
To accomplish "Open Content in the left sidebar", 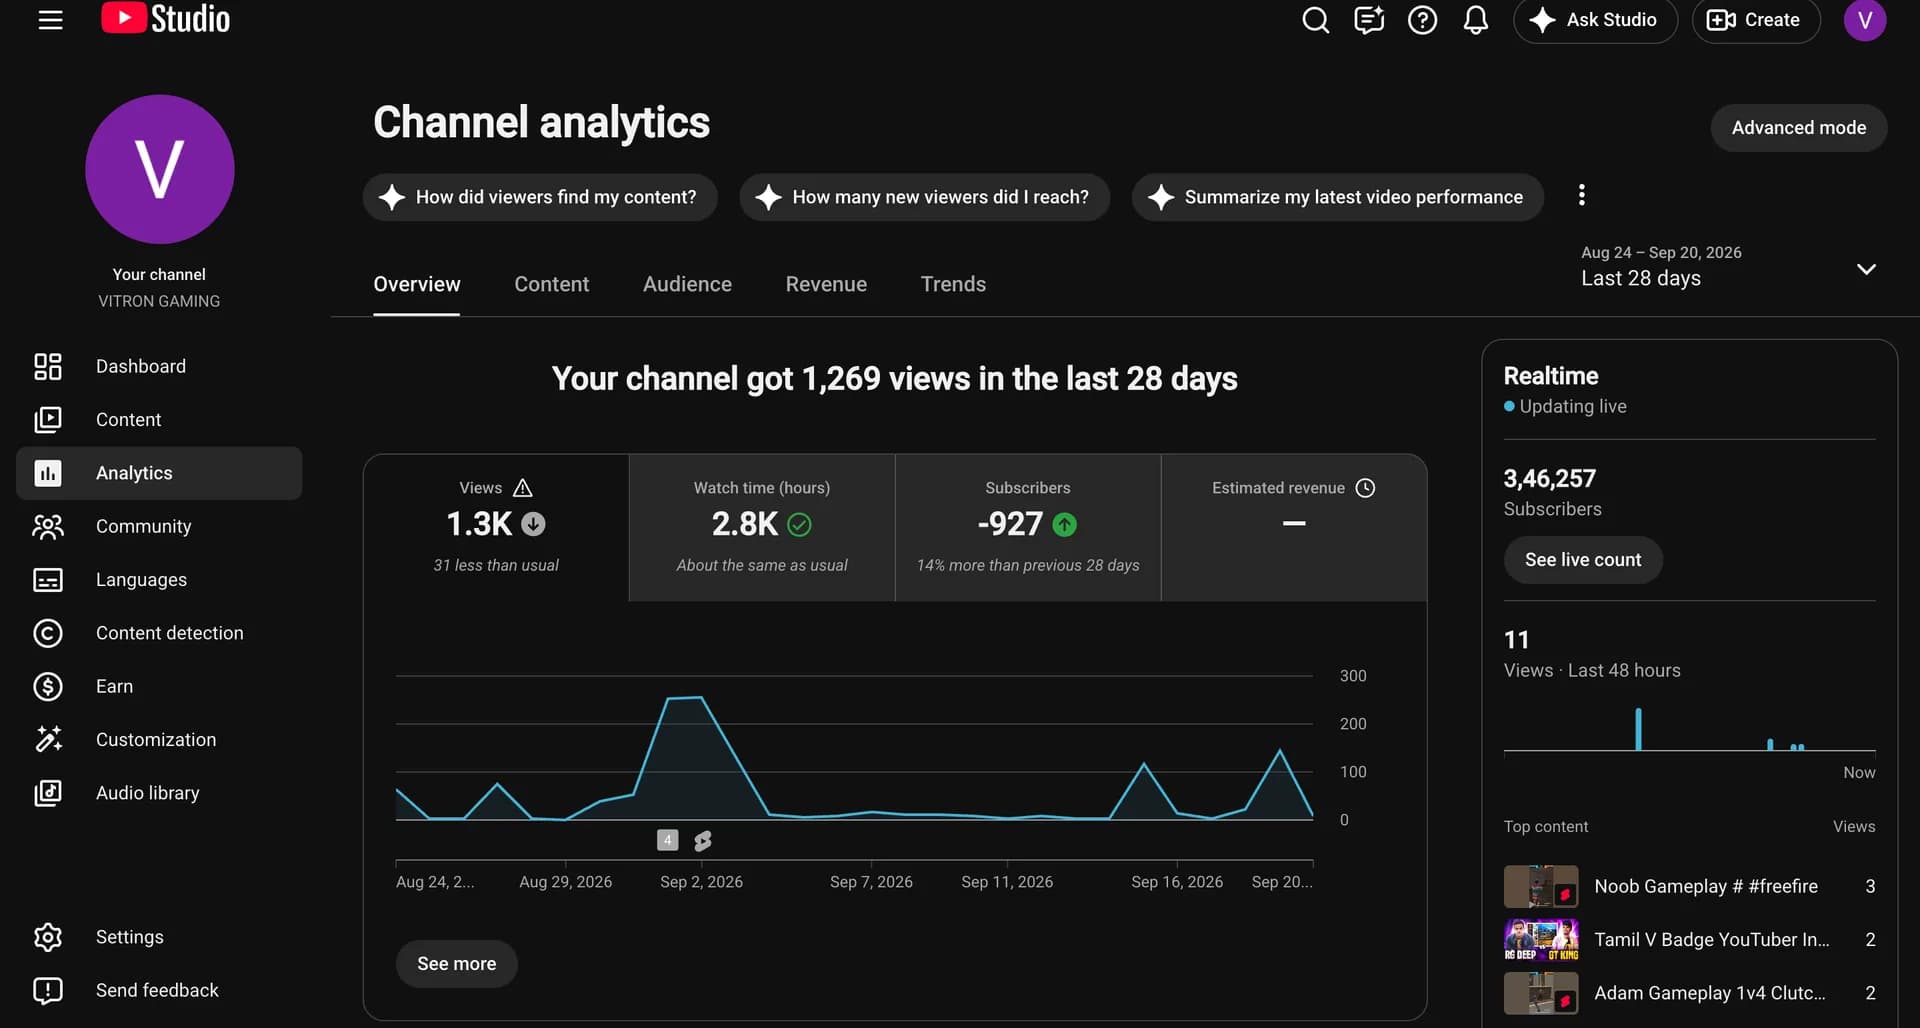I will coord(159,420).
